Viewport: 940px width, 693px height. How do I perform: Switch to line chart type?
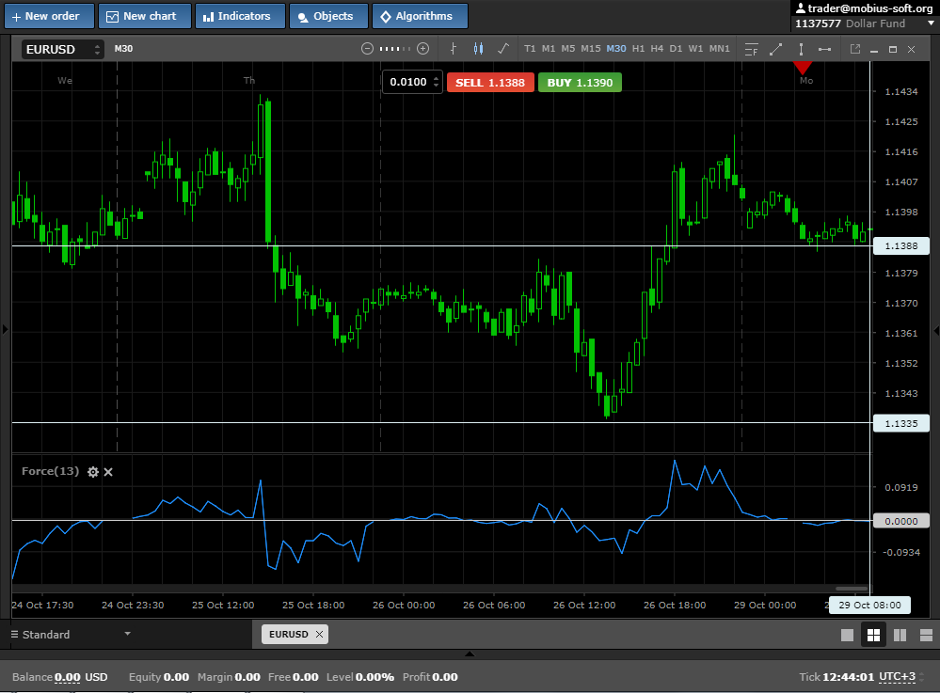[x=504, y=49]
